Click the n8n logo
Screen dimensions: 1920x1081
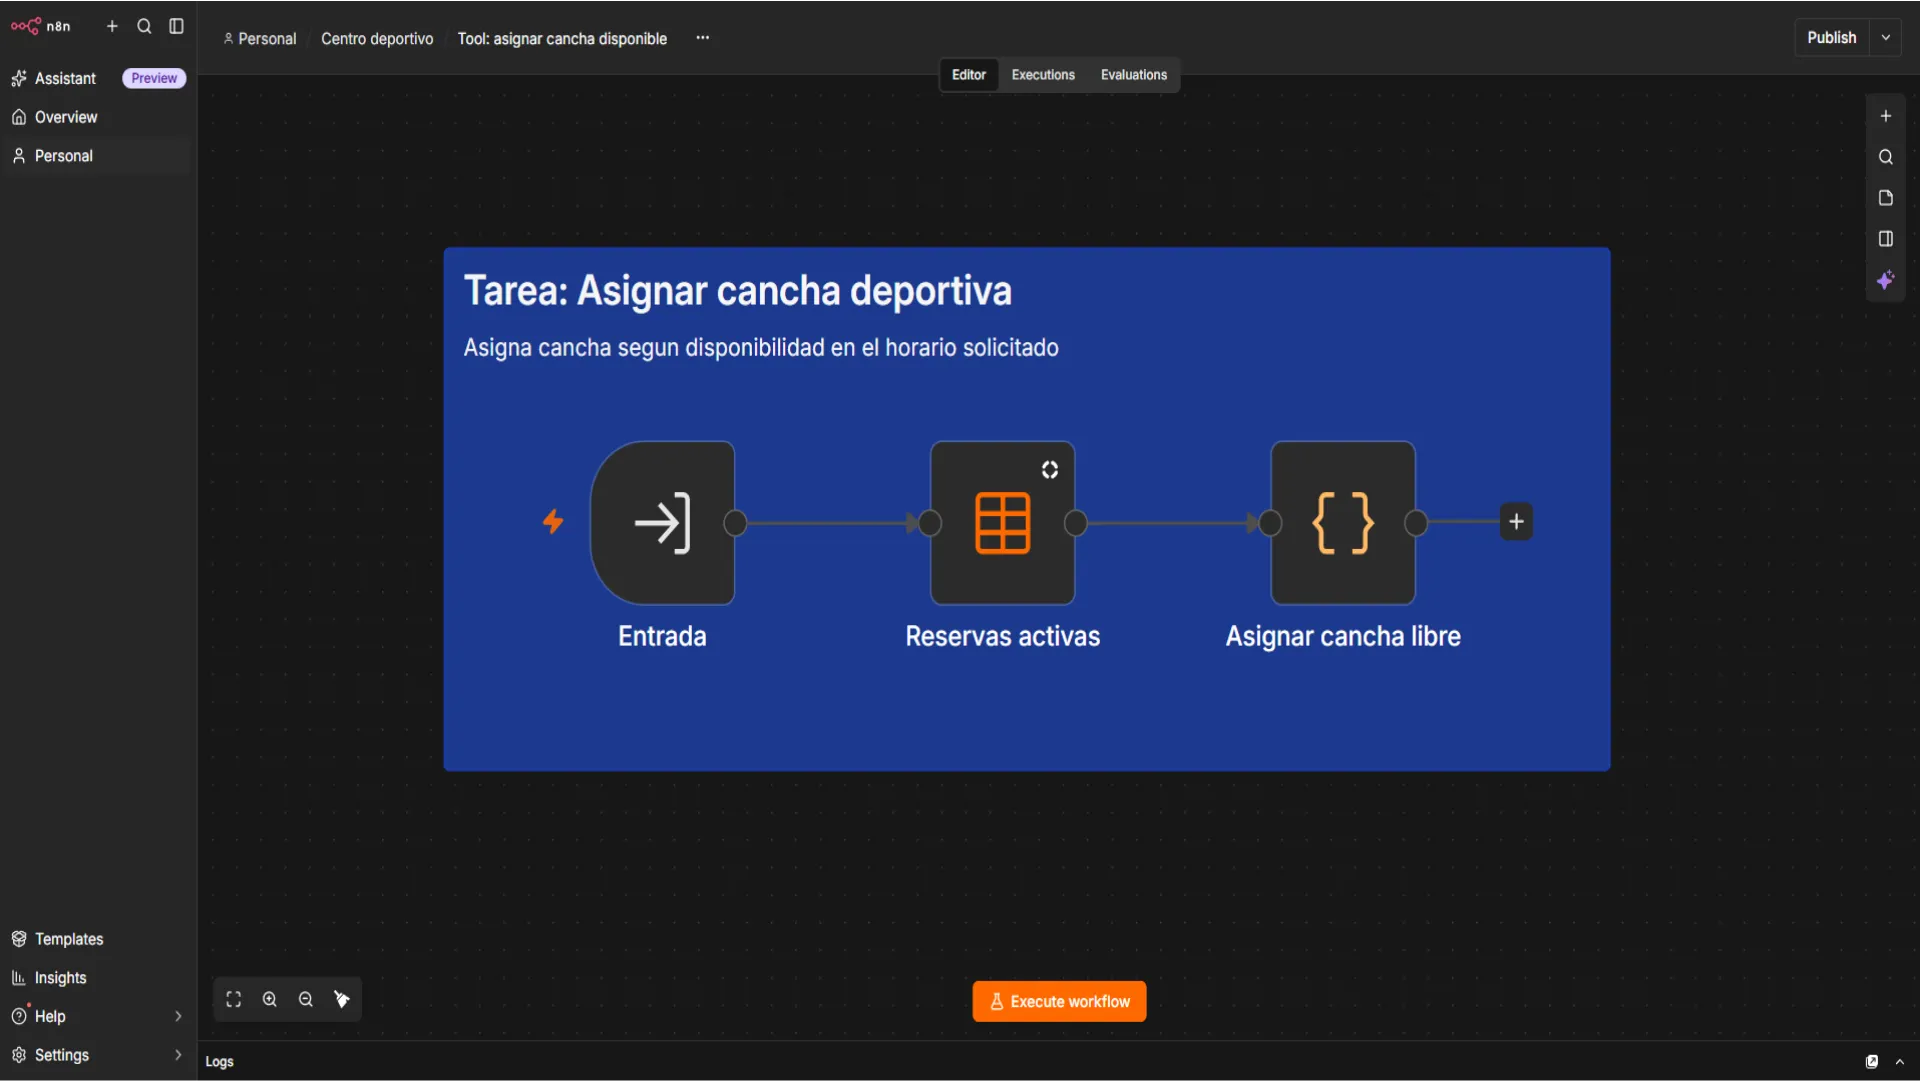click(41, 26)
